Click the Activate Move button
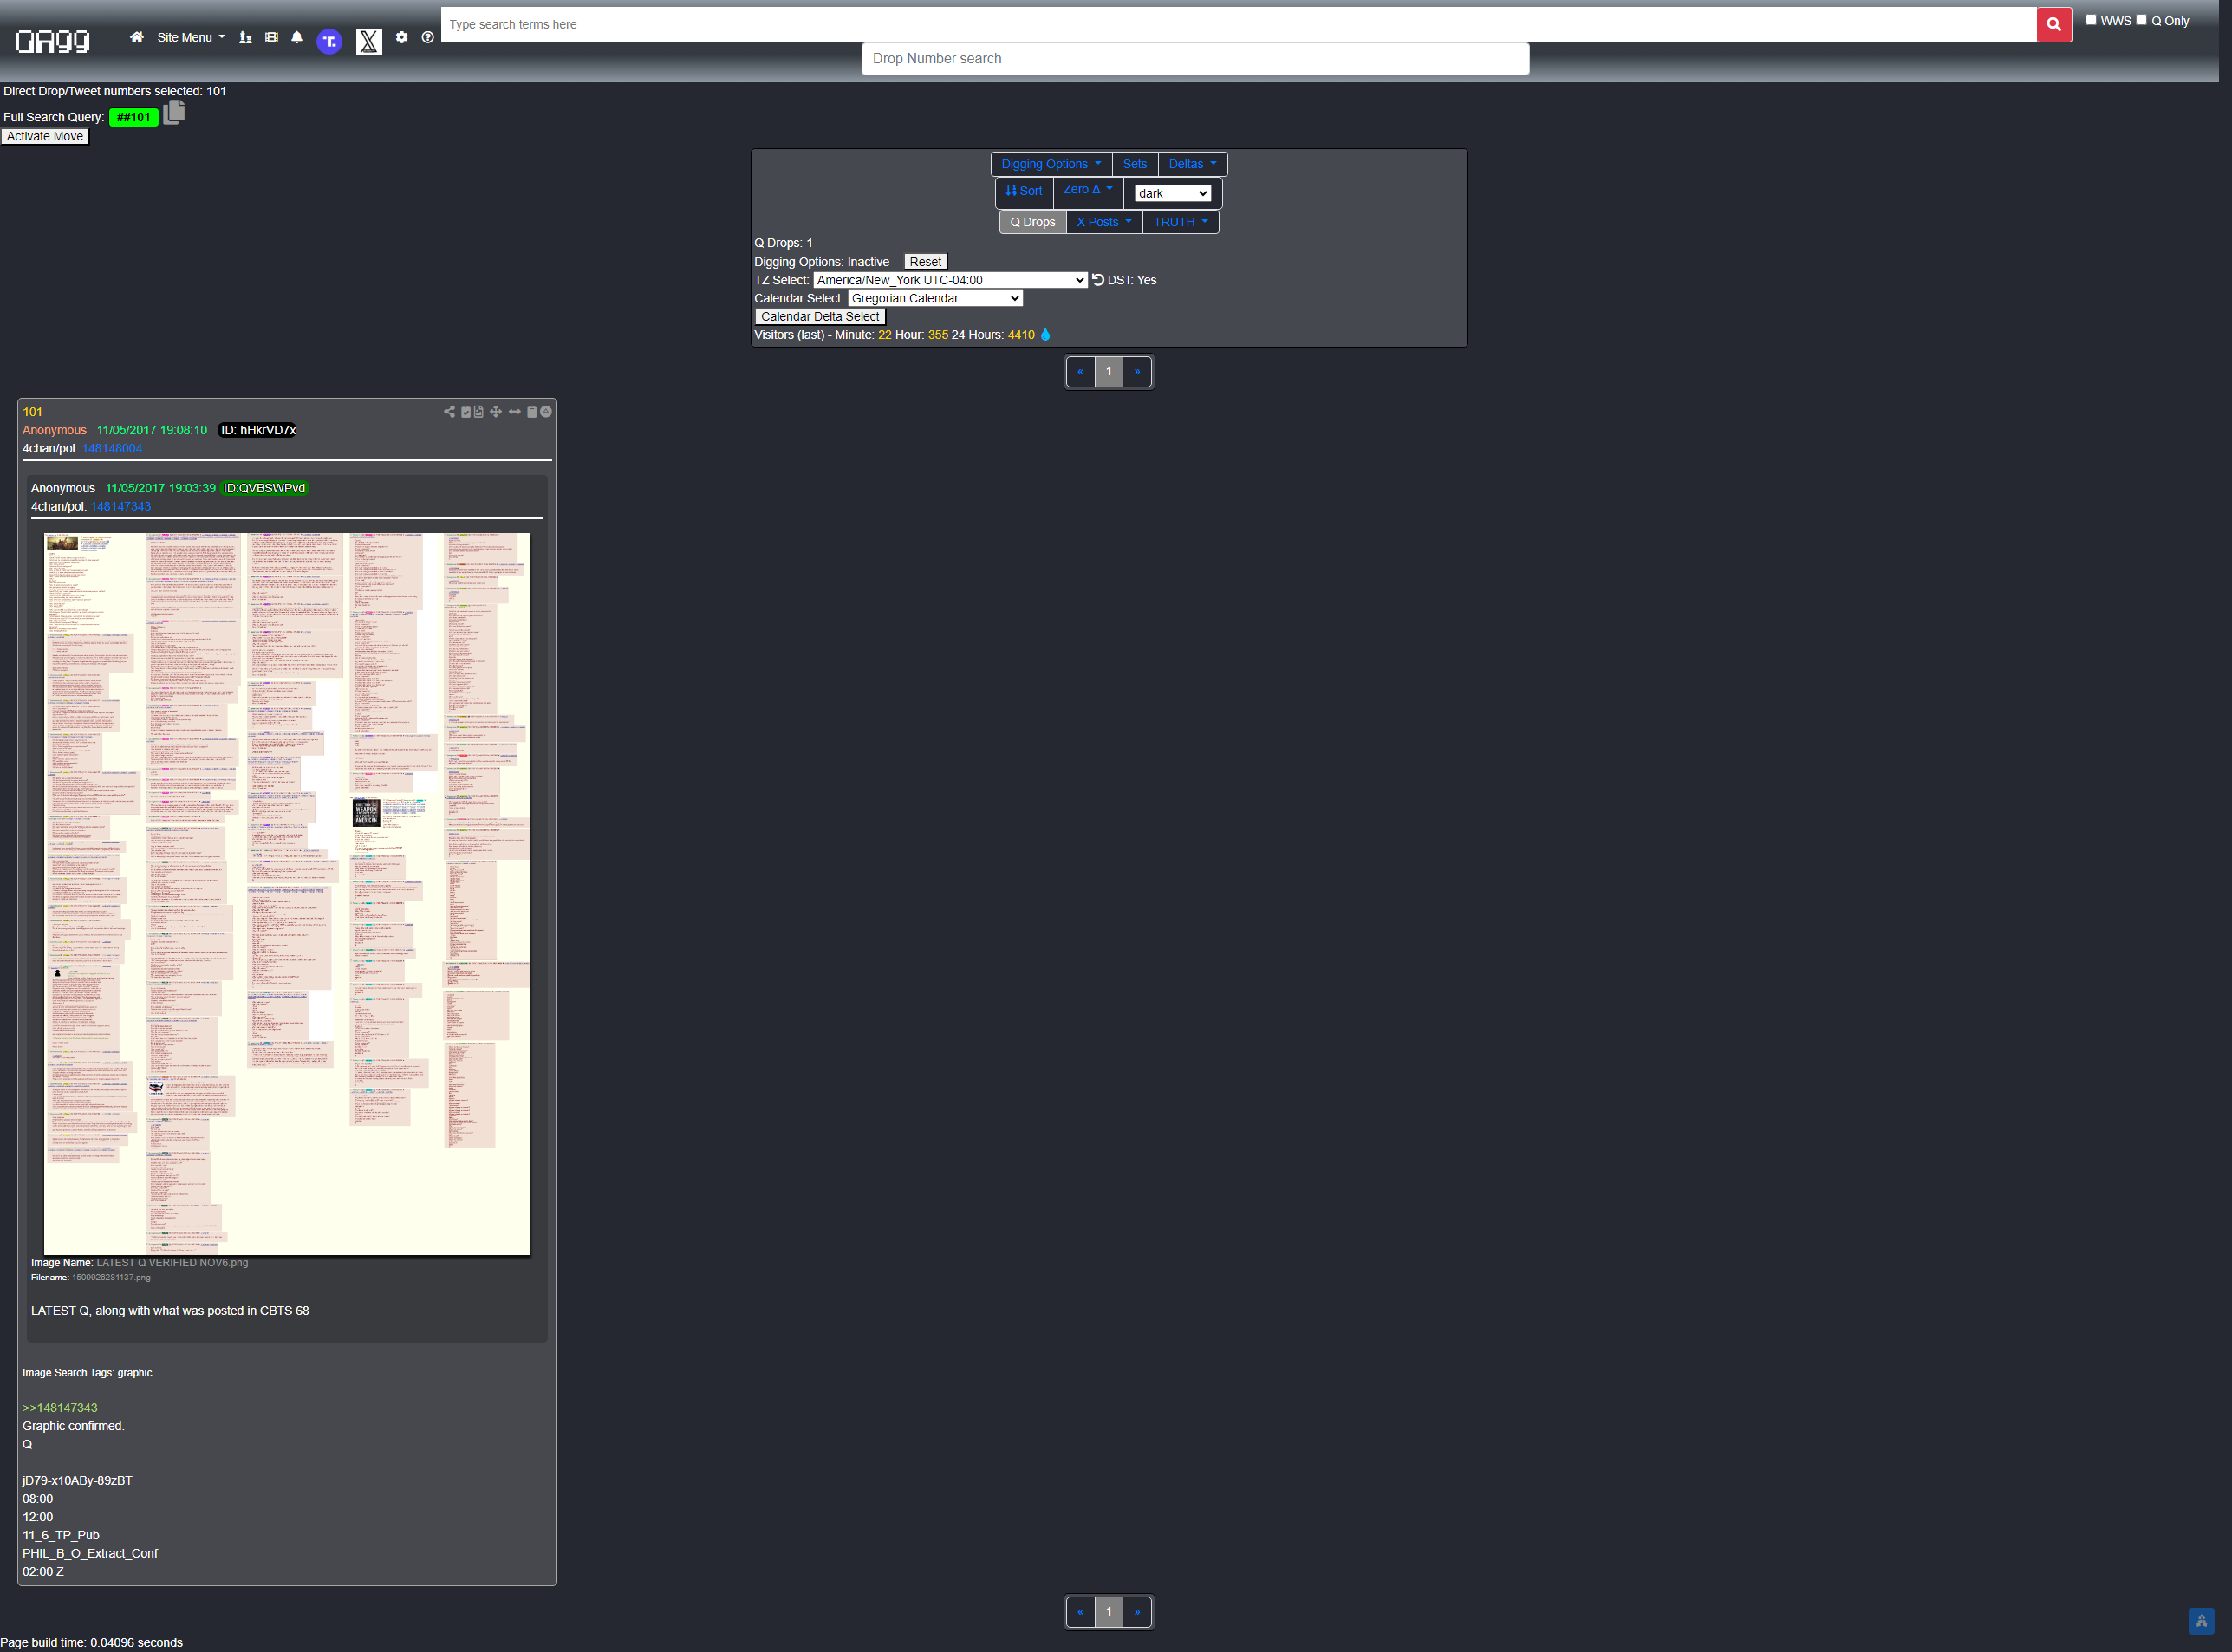Viewport: 2232px width, 1652px height. (45, 136)
